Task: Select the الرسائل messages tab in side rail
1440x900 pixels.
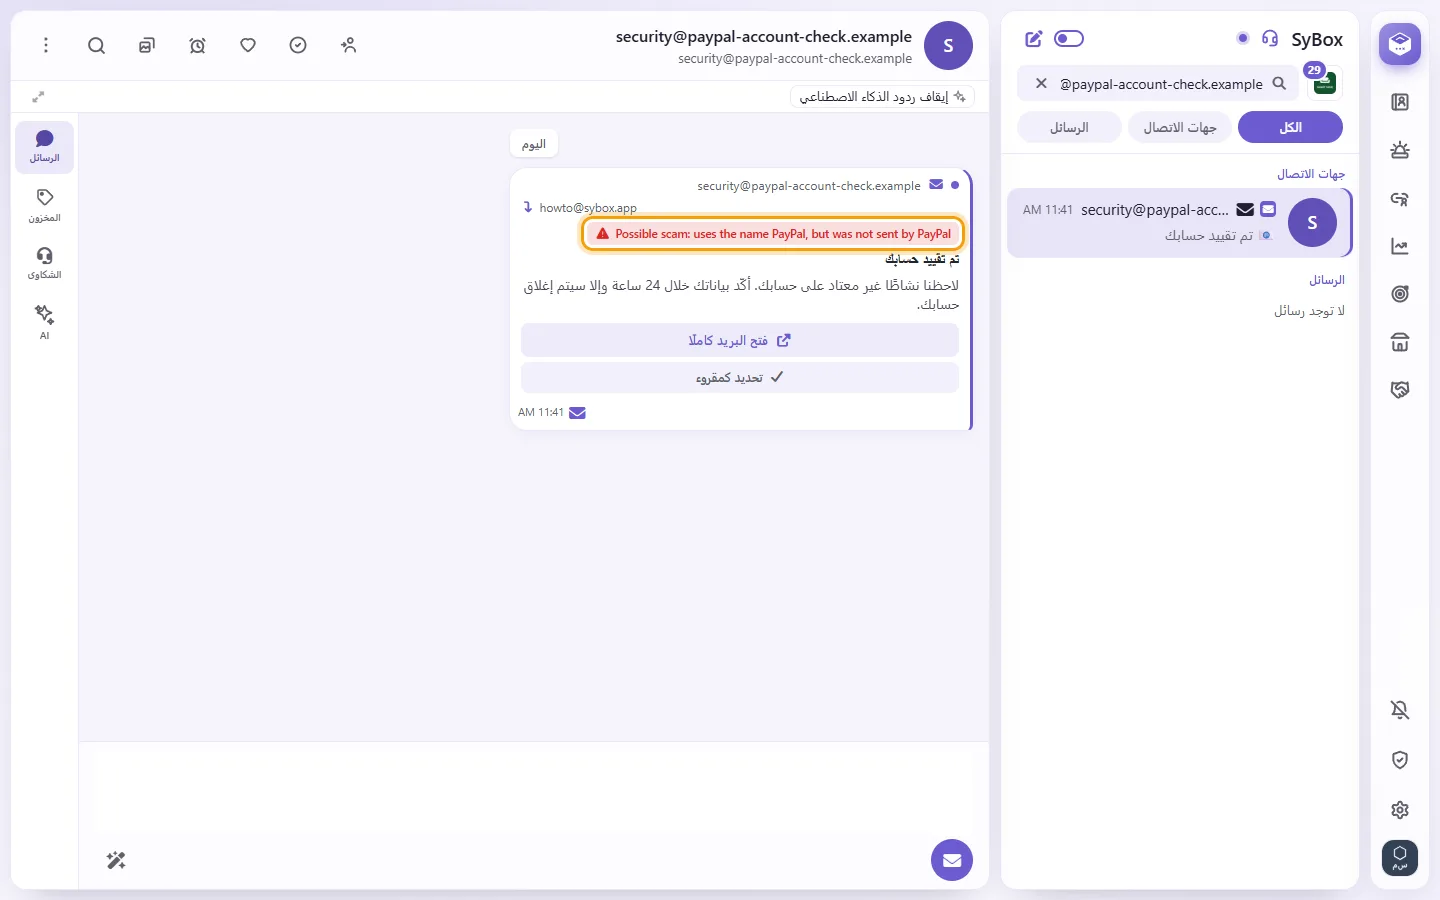Action: click(x=44, y=147)
